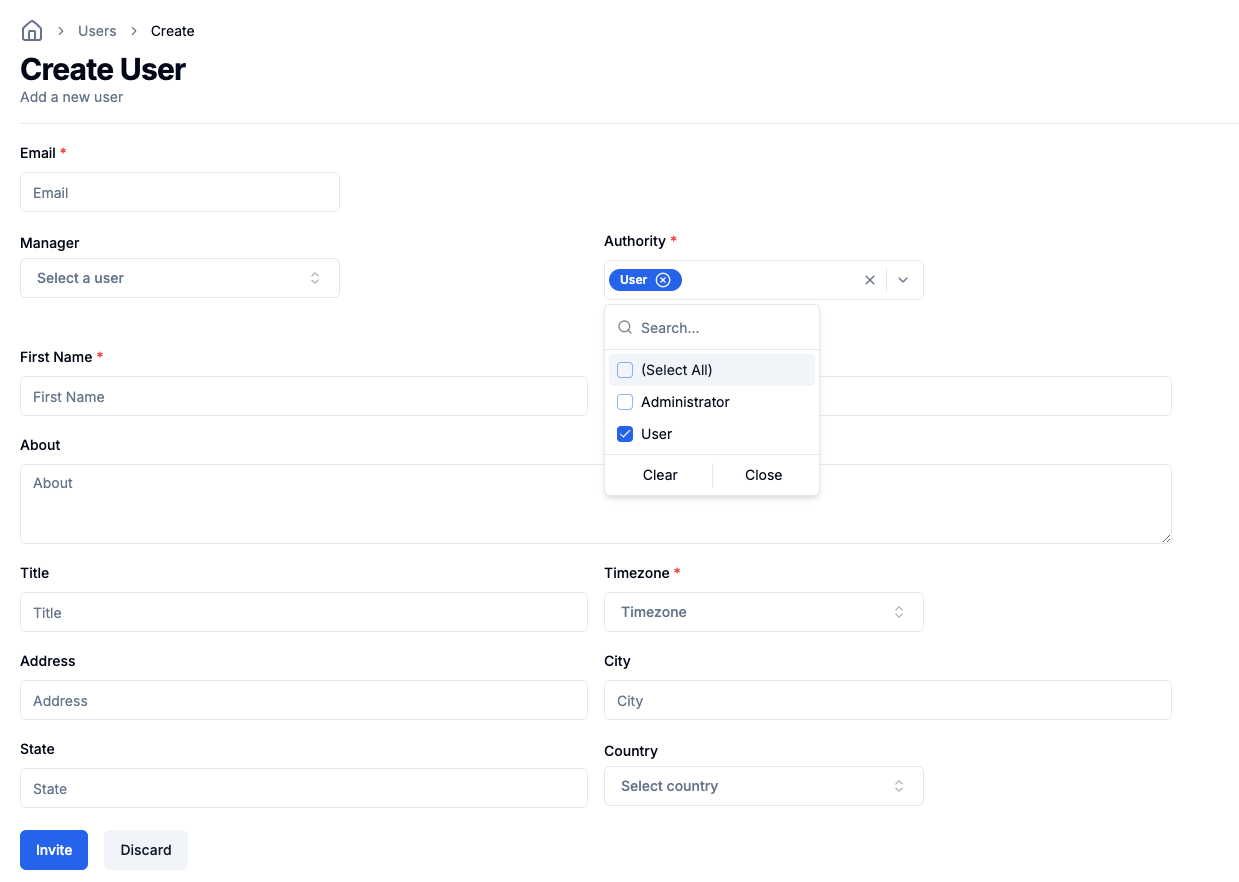Navigate to Users via the breadcrumb
This screenshot has width=1239, height=882.
tap(96, 30)
